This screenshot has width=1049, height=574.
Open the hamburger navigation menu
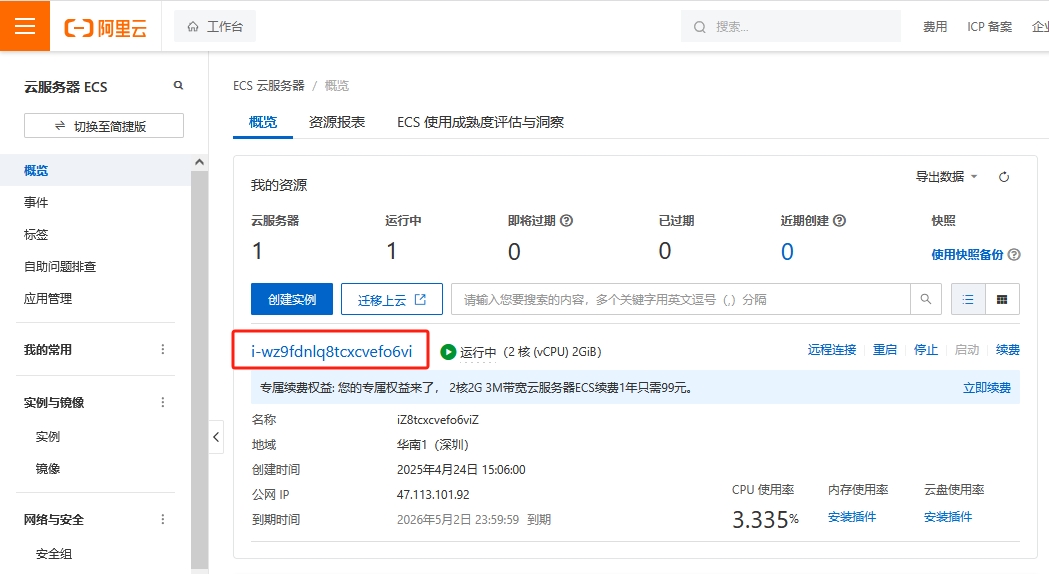tap(25, 26)
